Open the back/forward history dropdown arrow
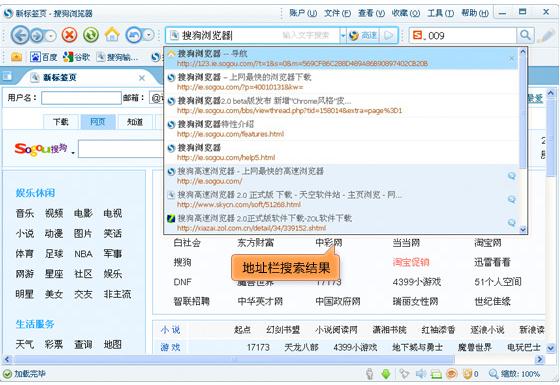 (x=51, y=36)
